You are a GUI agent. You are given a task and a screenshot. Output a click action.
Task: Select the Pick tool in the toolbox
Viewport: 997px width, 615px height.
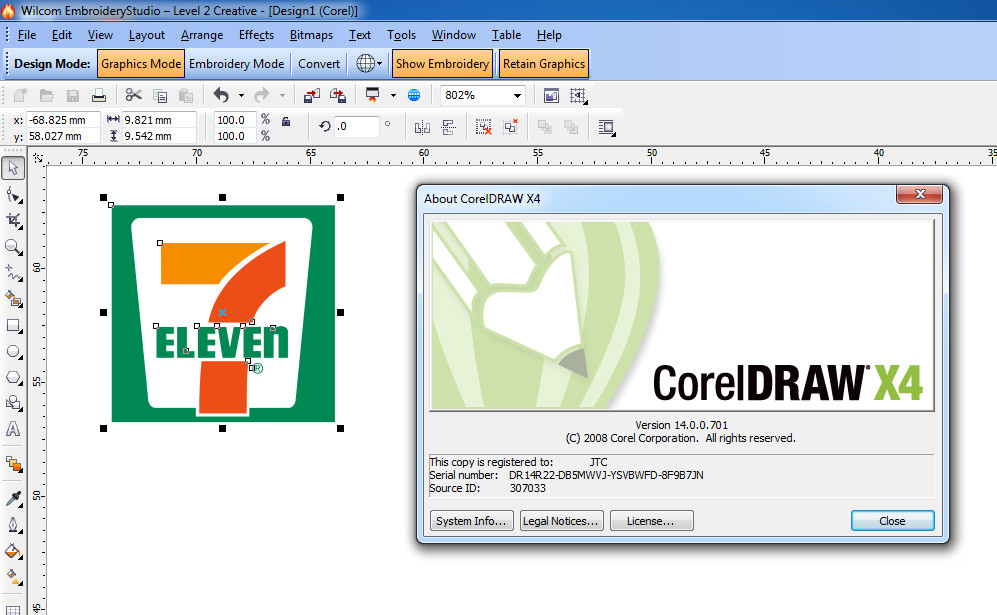(x=13, y=169)
